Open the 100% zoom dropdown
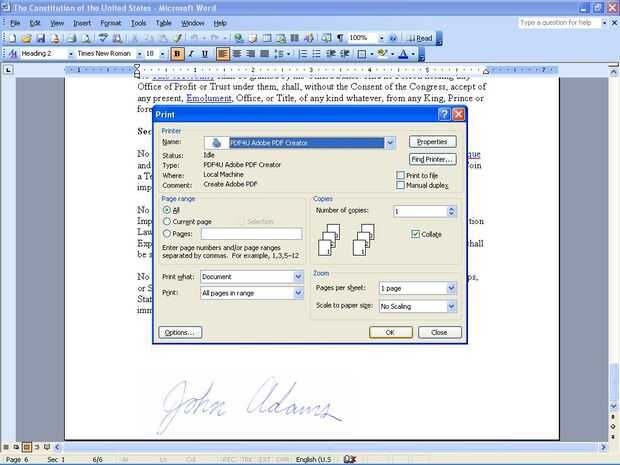Screen dimensions: 620x465 [381, 38]
